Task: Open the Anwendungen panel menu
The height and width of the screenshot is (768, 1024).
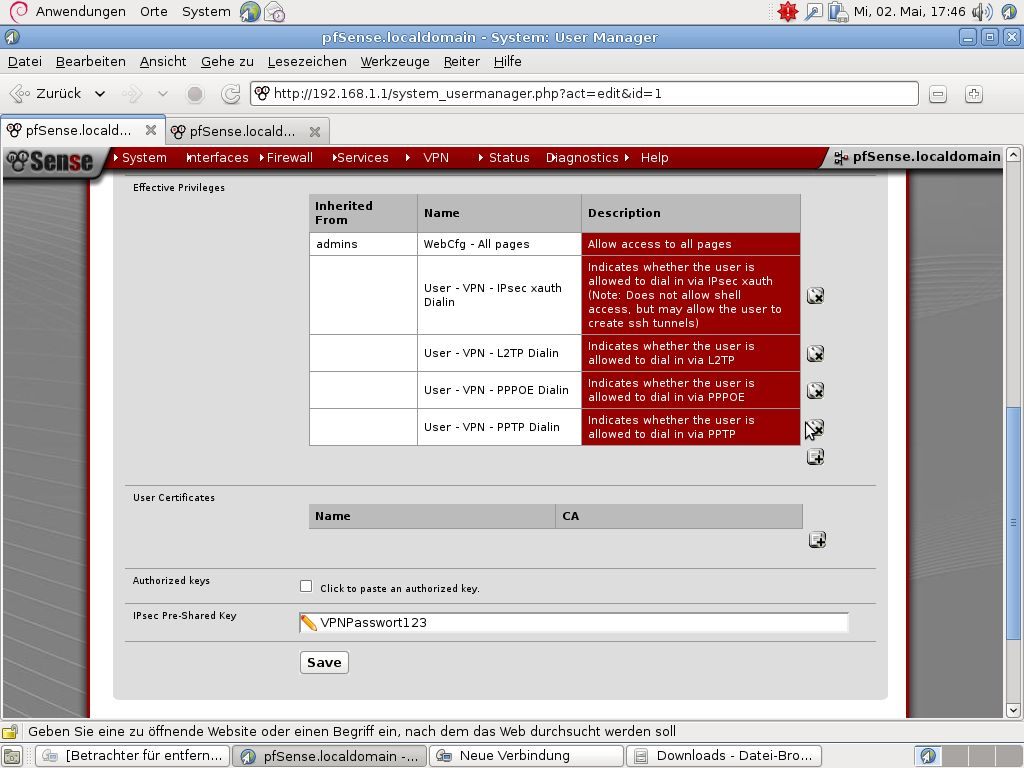Action: tap(80, 12)
